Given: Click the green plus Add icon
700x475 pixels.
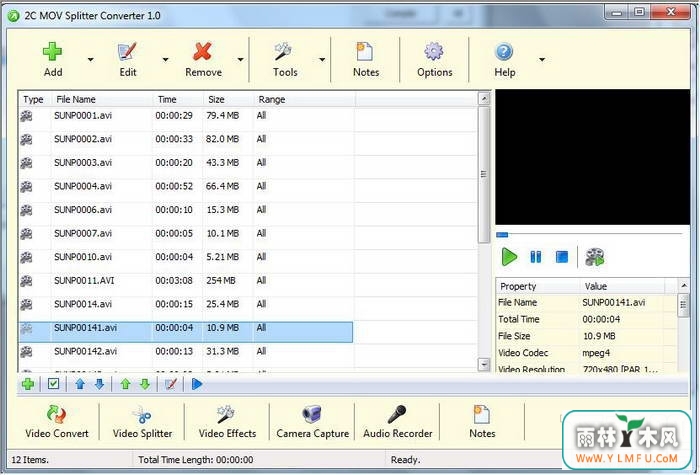Looking at the screenshot, I should point(52,52).
